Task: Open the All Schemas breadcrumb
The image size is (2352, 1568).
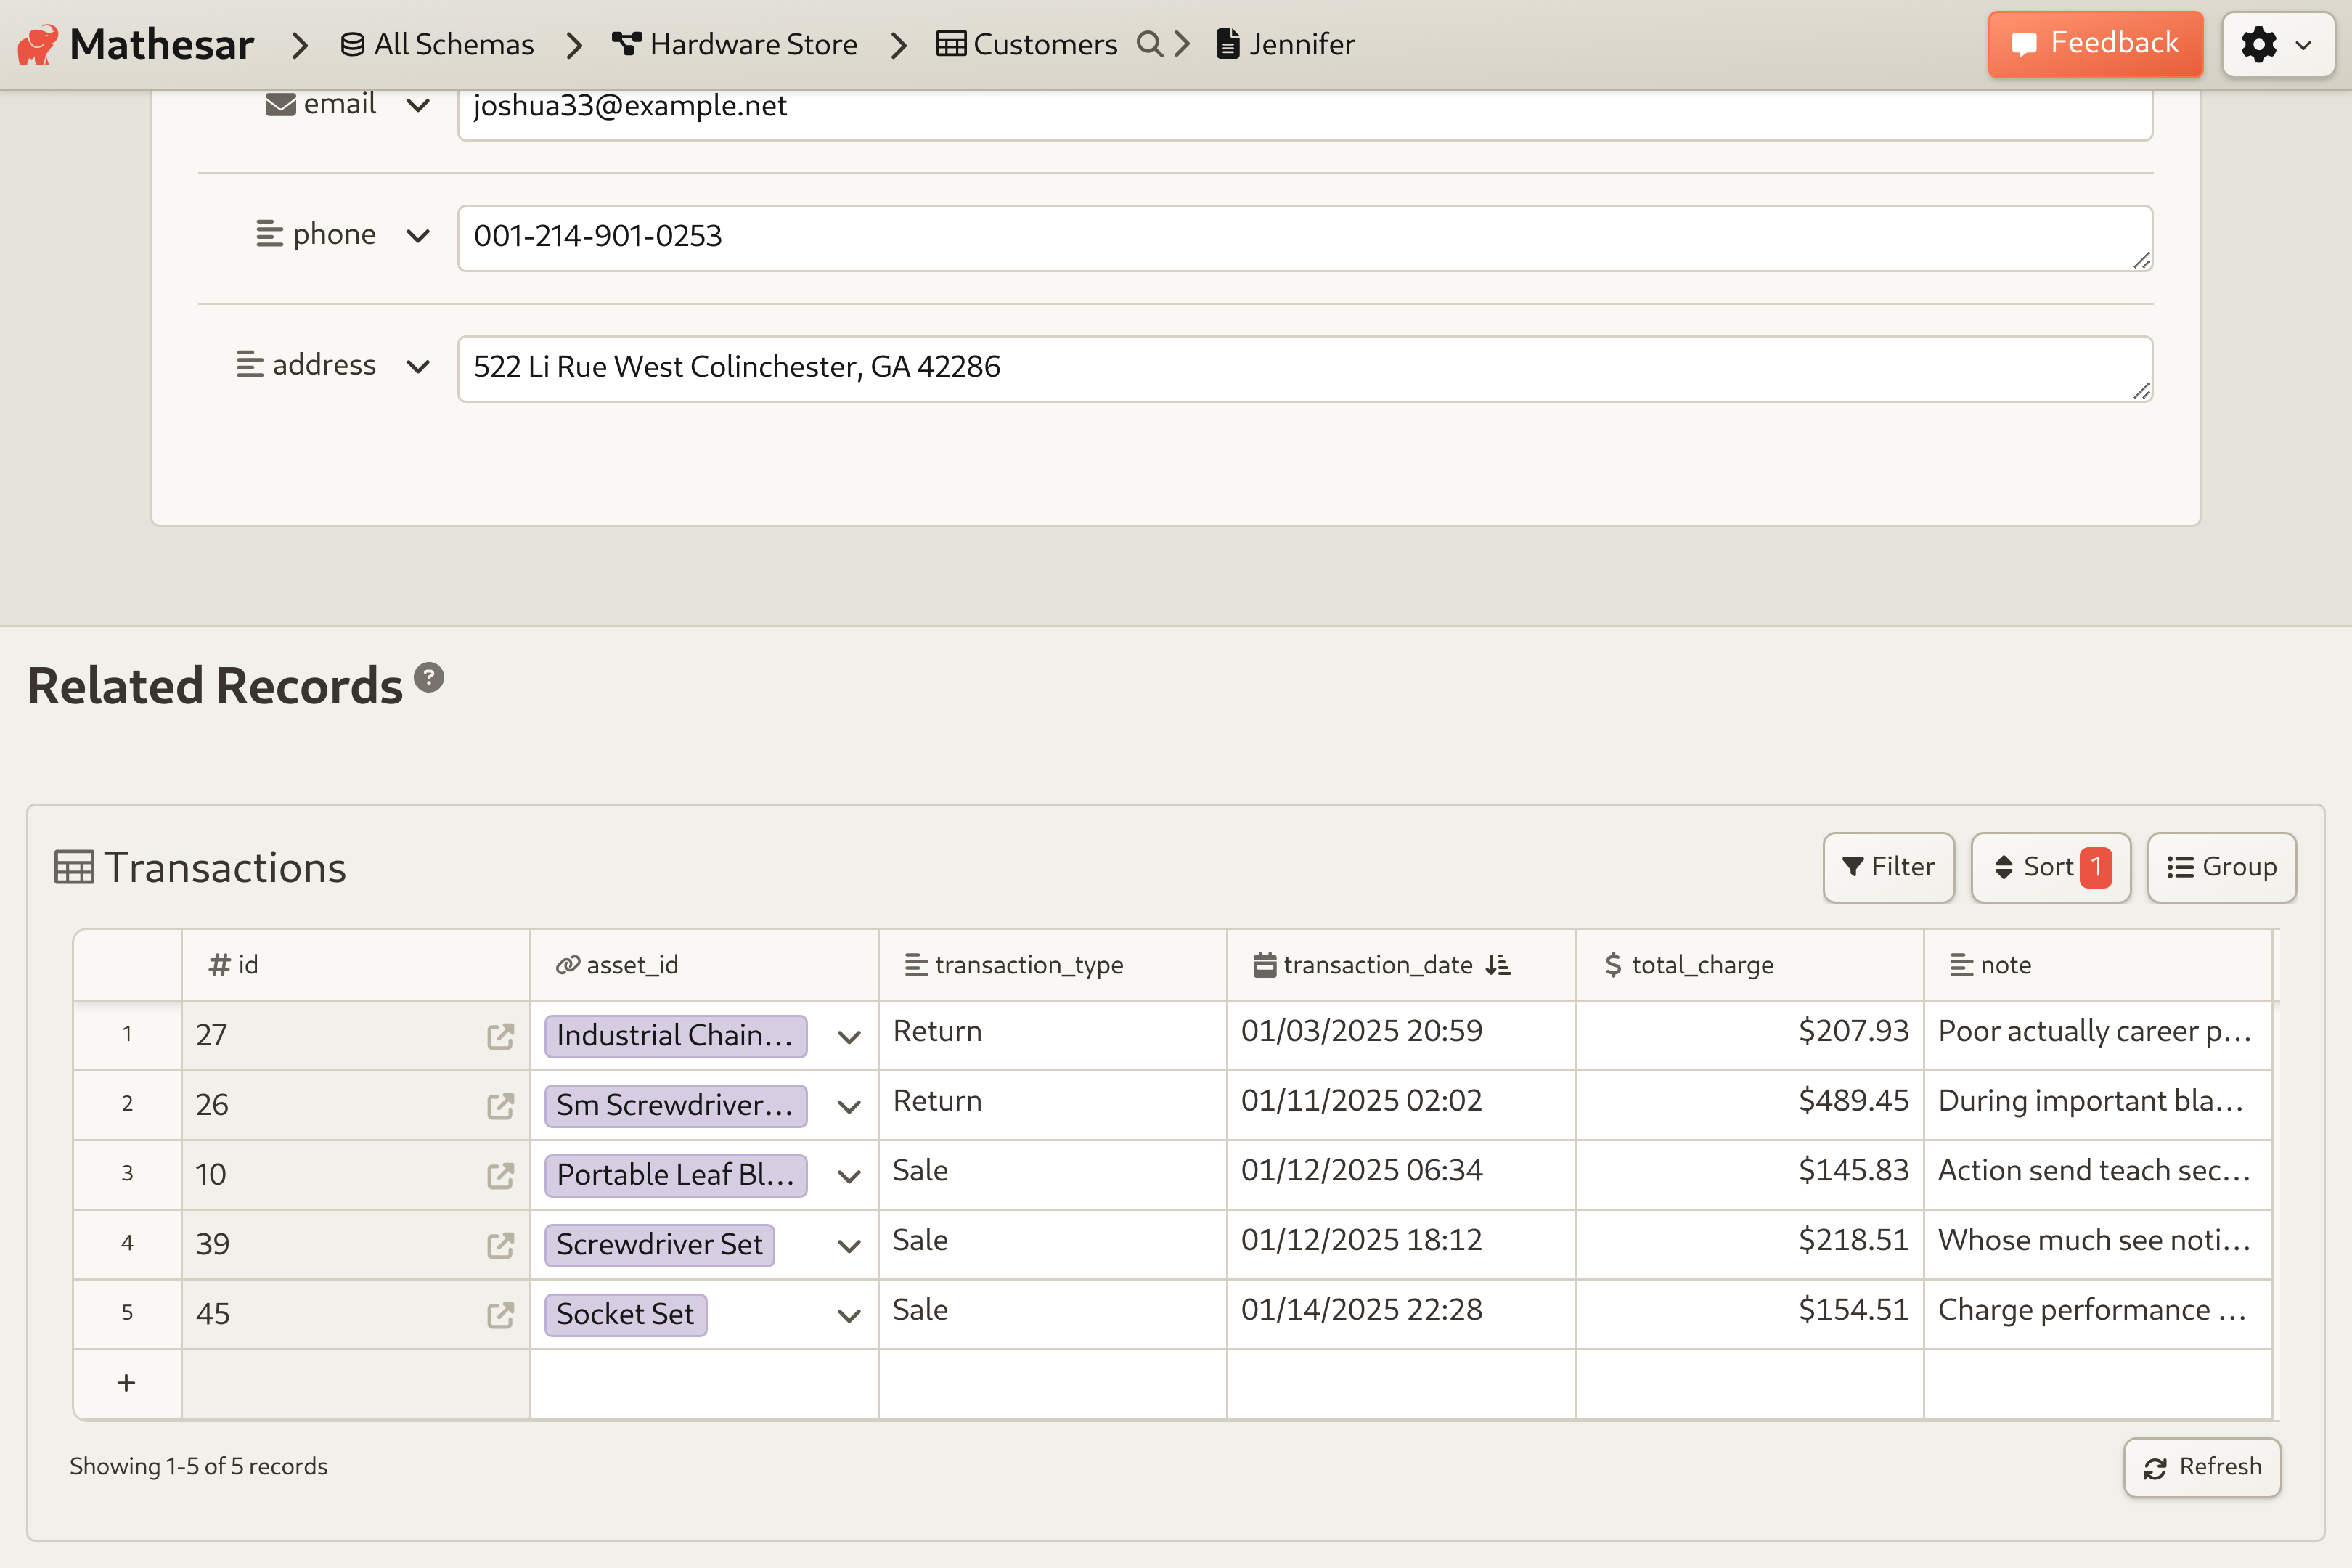Action: (x=437, y=45)
